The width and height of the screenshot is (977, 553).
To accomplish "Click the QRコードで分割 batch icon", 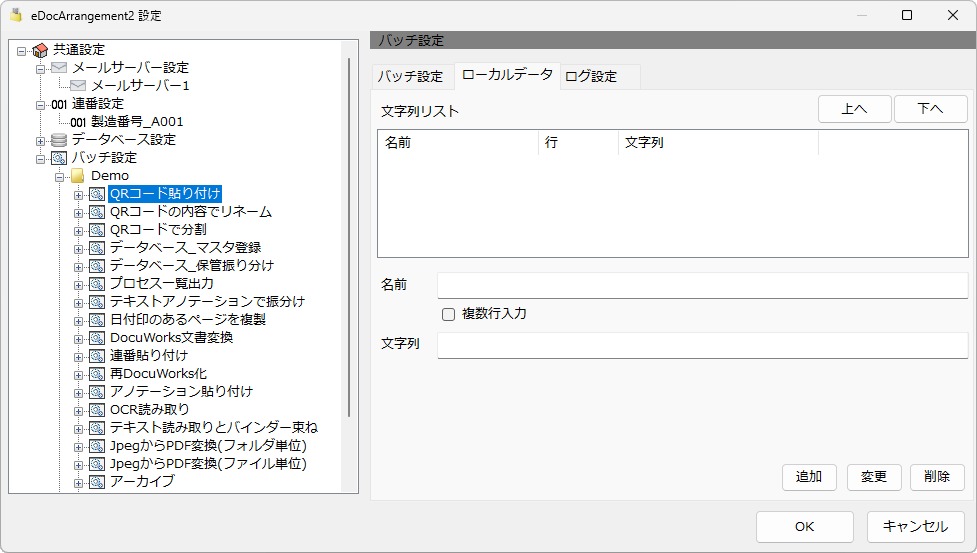I will click(97, 230).
